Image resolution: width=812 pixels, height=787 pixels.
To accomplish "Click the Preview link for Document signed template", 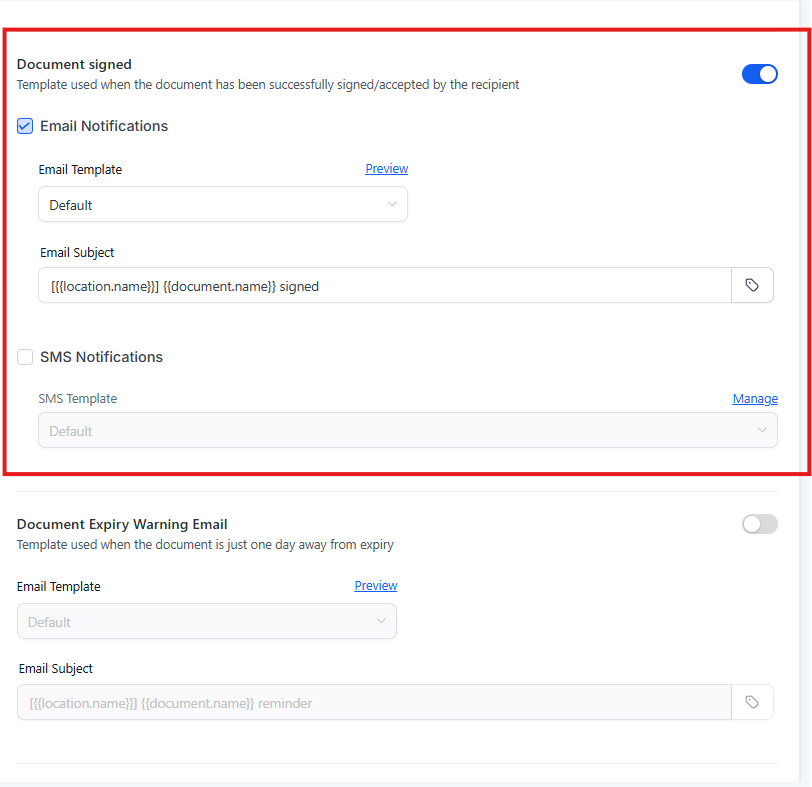I will click(386, 169).
